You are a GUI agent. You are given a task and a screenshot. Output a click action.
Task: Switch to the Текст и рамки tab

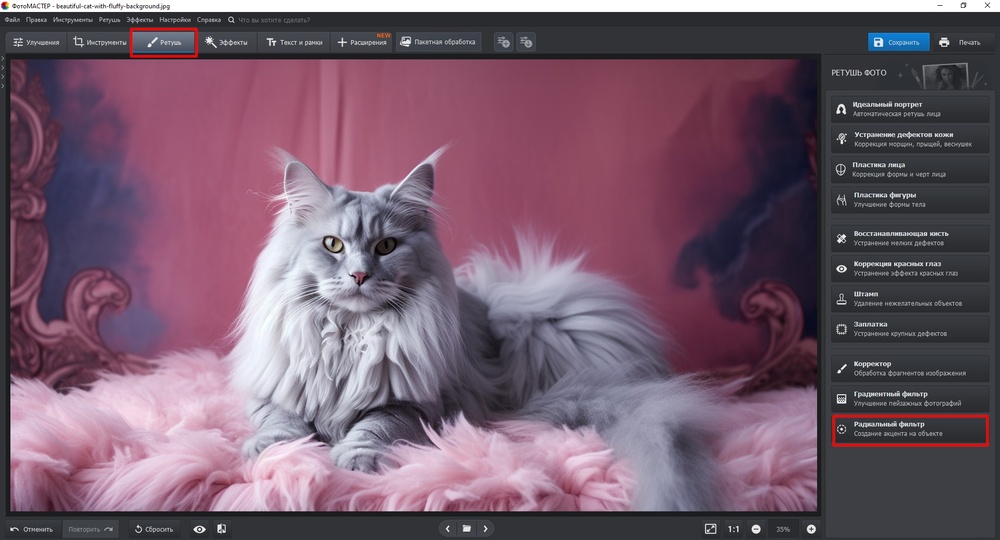click(x=293, y=42)
